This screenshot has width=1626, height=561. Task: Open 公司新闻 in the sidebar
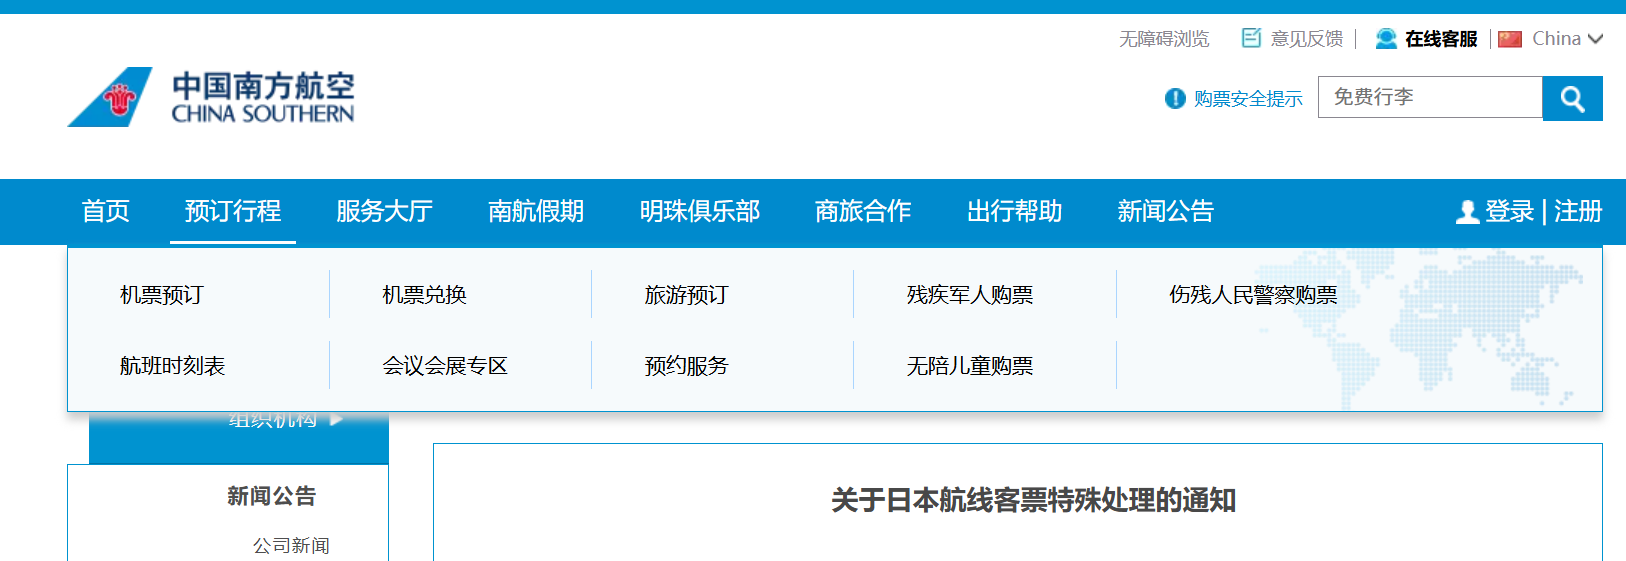tap(291, 545)
